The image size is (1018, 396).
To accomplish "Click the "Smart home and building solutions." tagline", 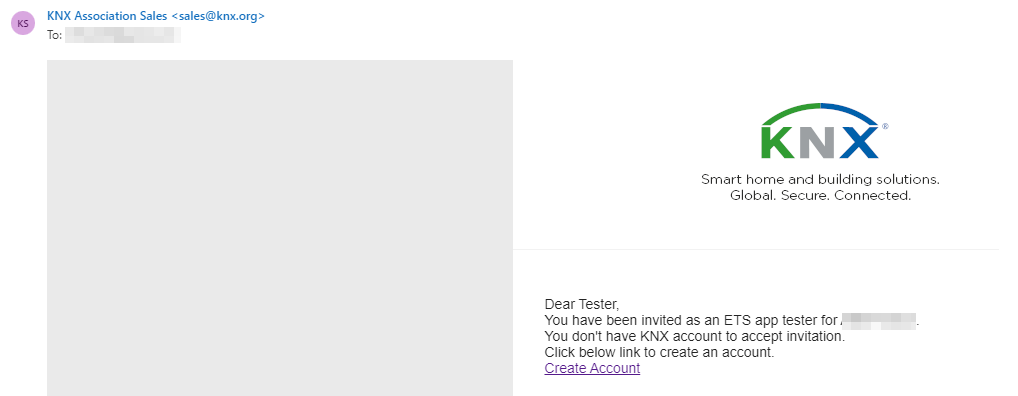I will (820, 179).
